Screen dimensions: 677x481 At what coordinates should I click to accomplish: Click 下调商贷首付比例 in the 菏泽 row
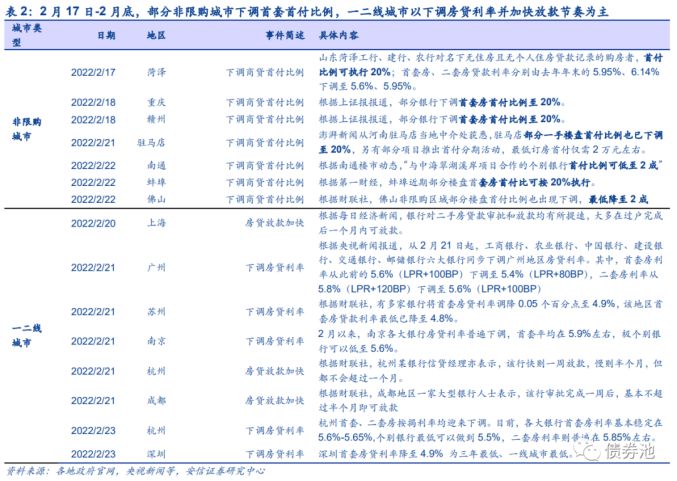click(x=265, y=72)
